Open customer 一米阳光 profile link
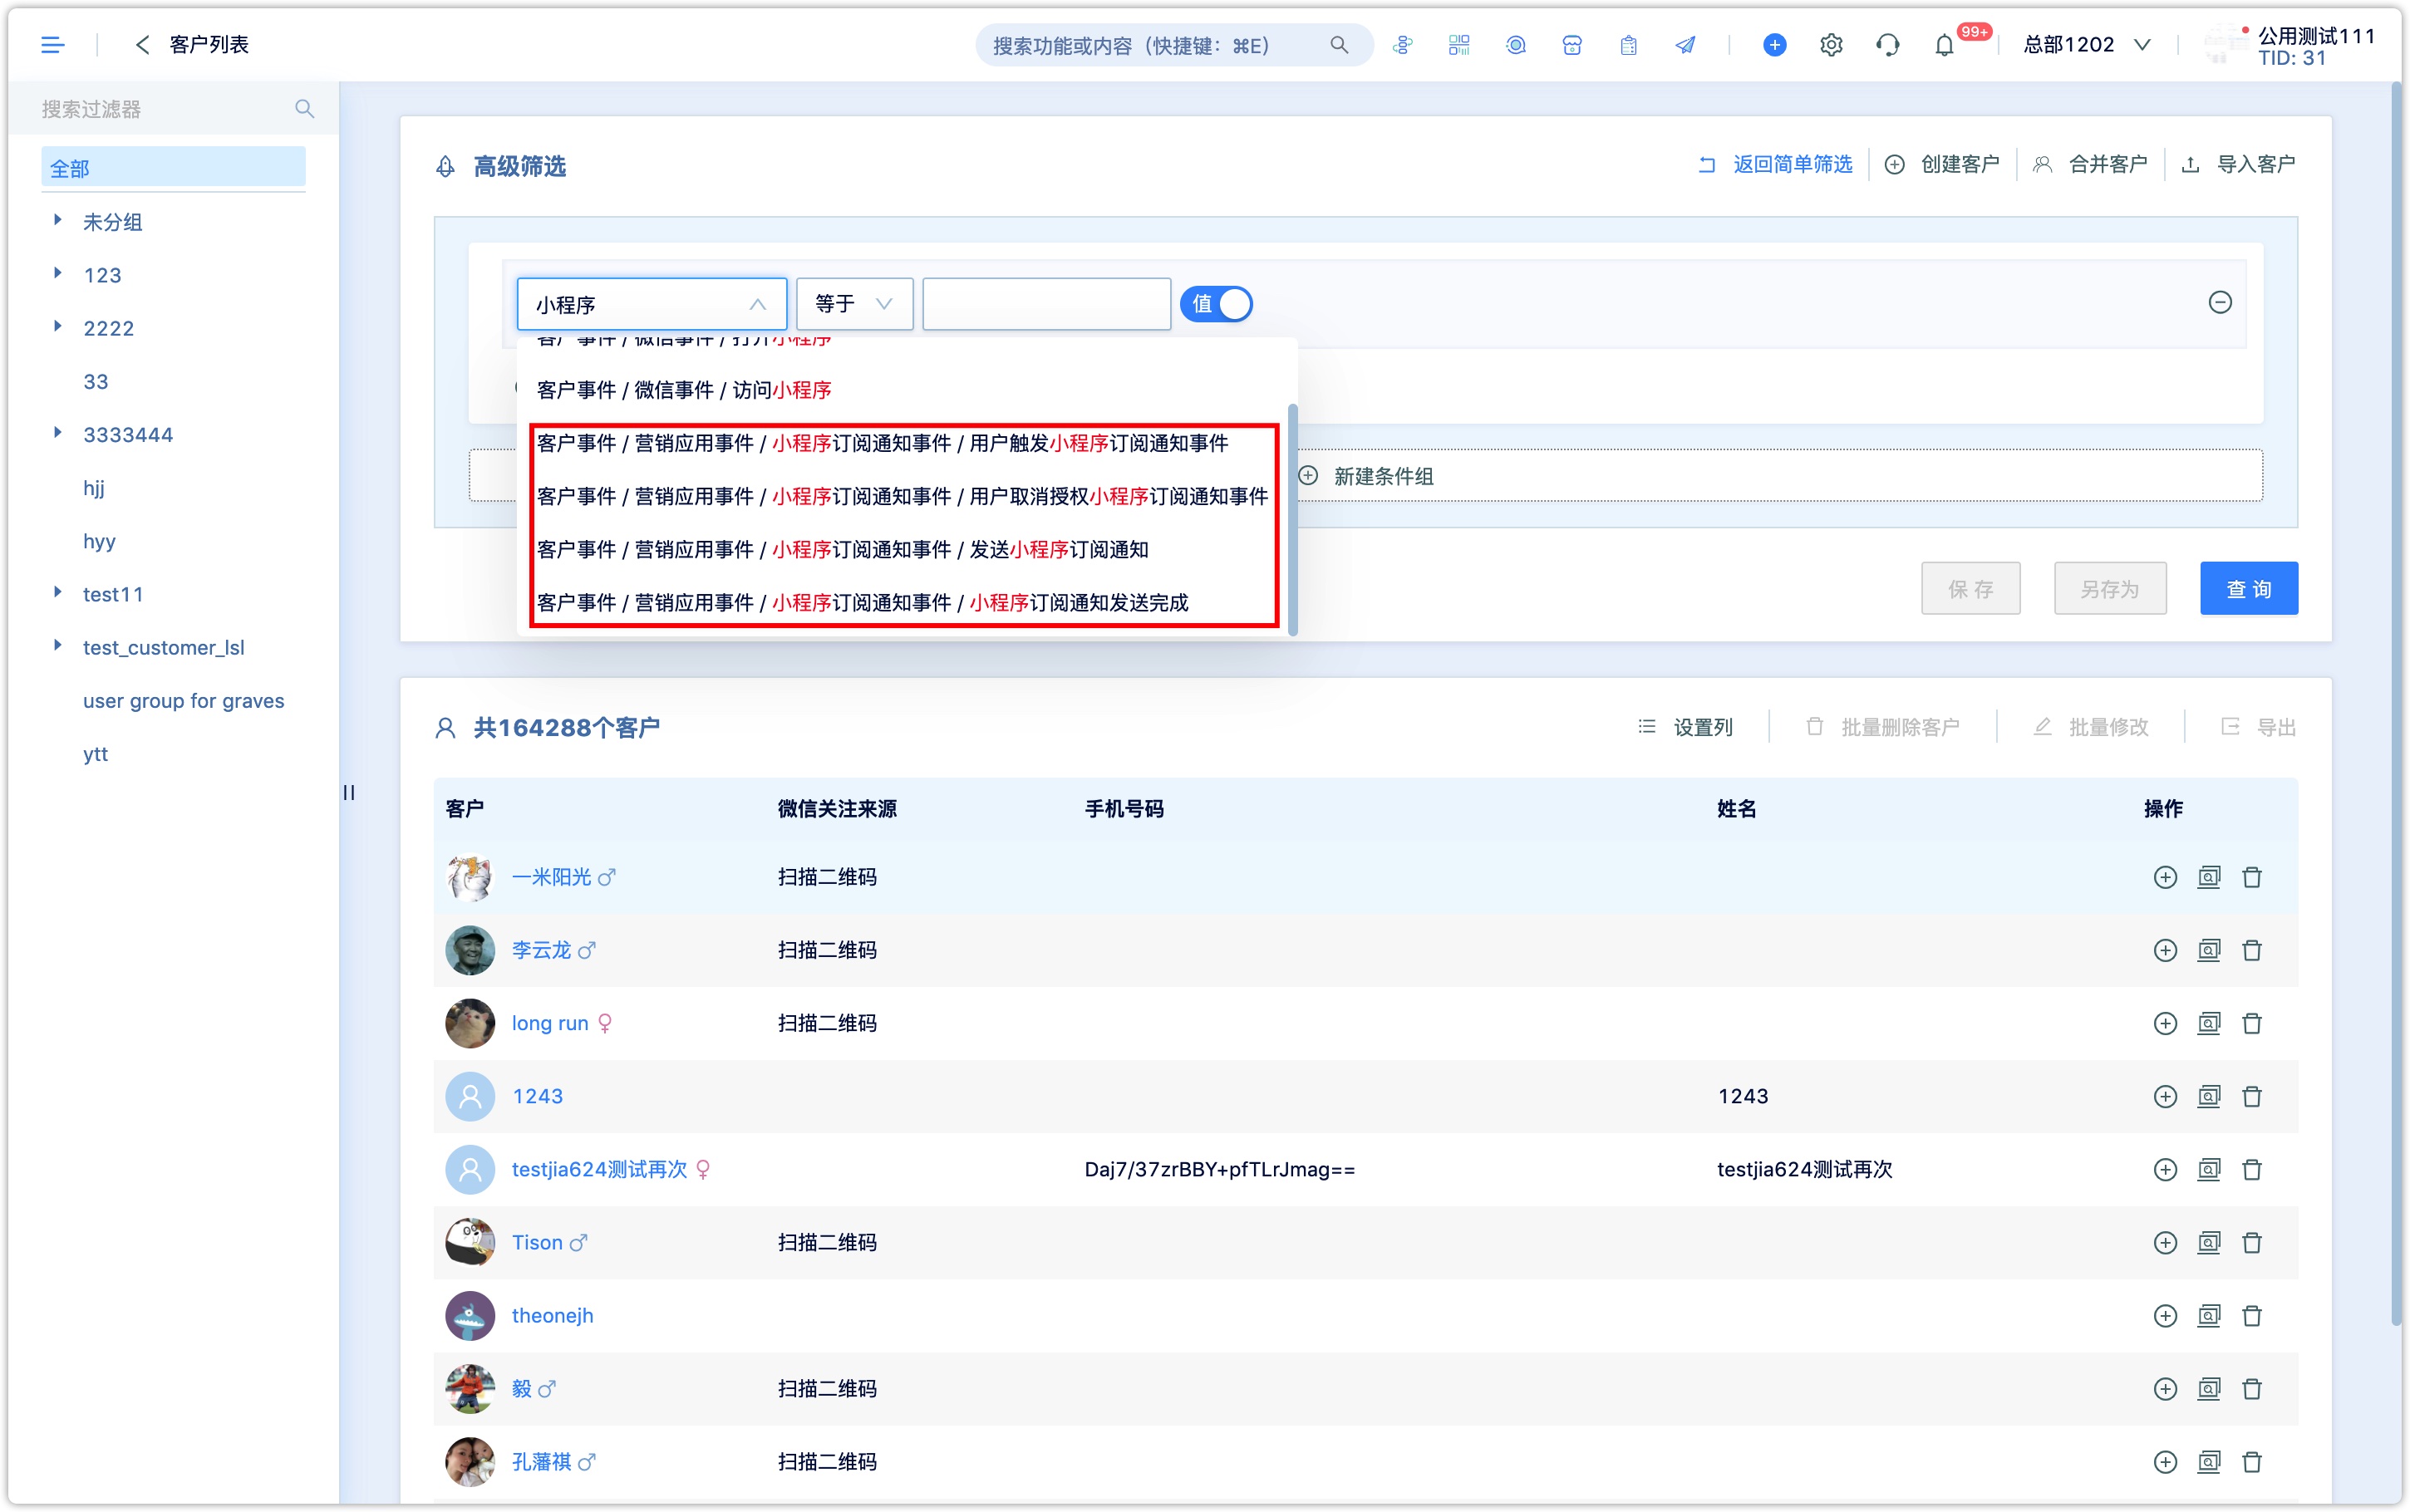 pos(551,877)
